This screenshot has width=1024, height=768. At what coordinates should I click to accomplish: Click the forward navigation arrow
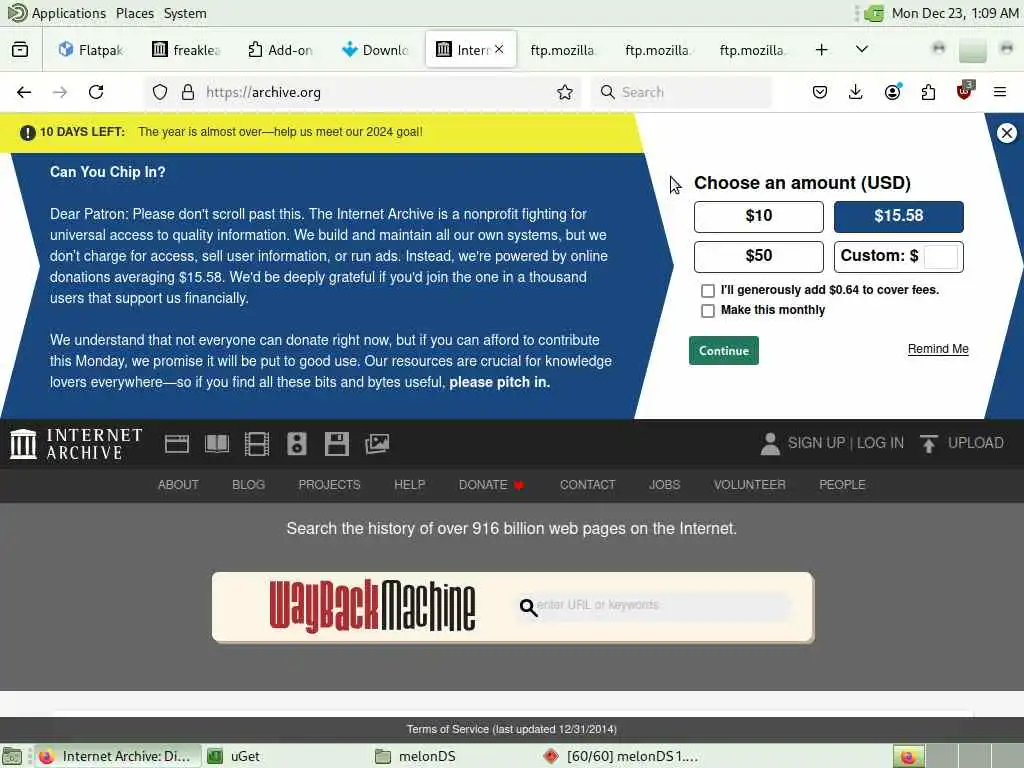[x=60, y=92]
